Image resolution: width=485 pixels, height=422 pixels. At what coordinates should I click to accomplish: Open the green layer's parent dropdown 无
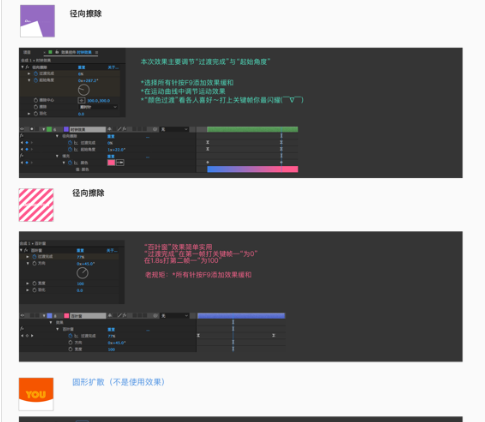coord(174,129)
